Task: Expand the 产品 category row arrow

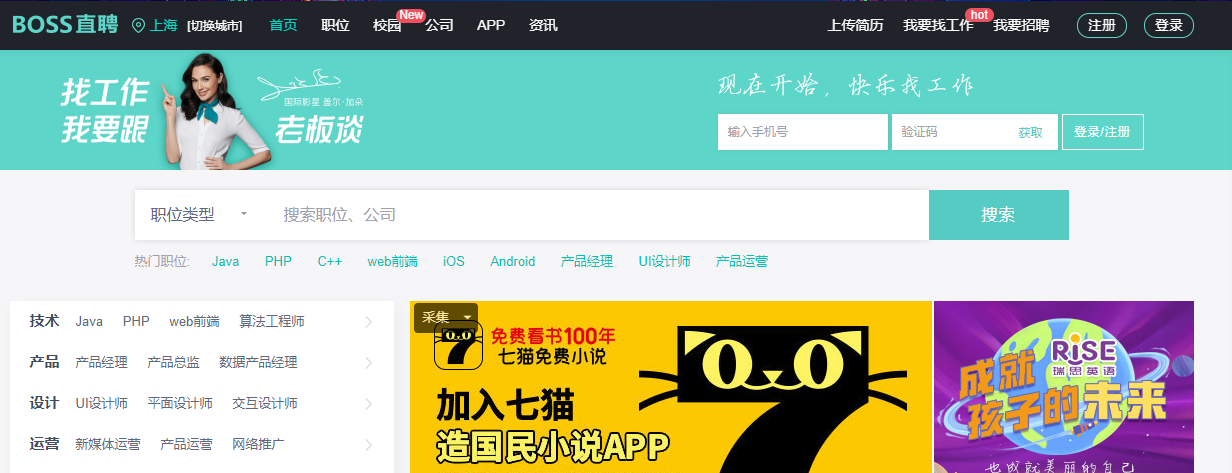Action: click(368, 363)
